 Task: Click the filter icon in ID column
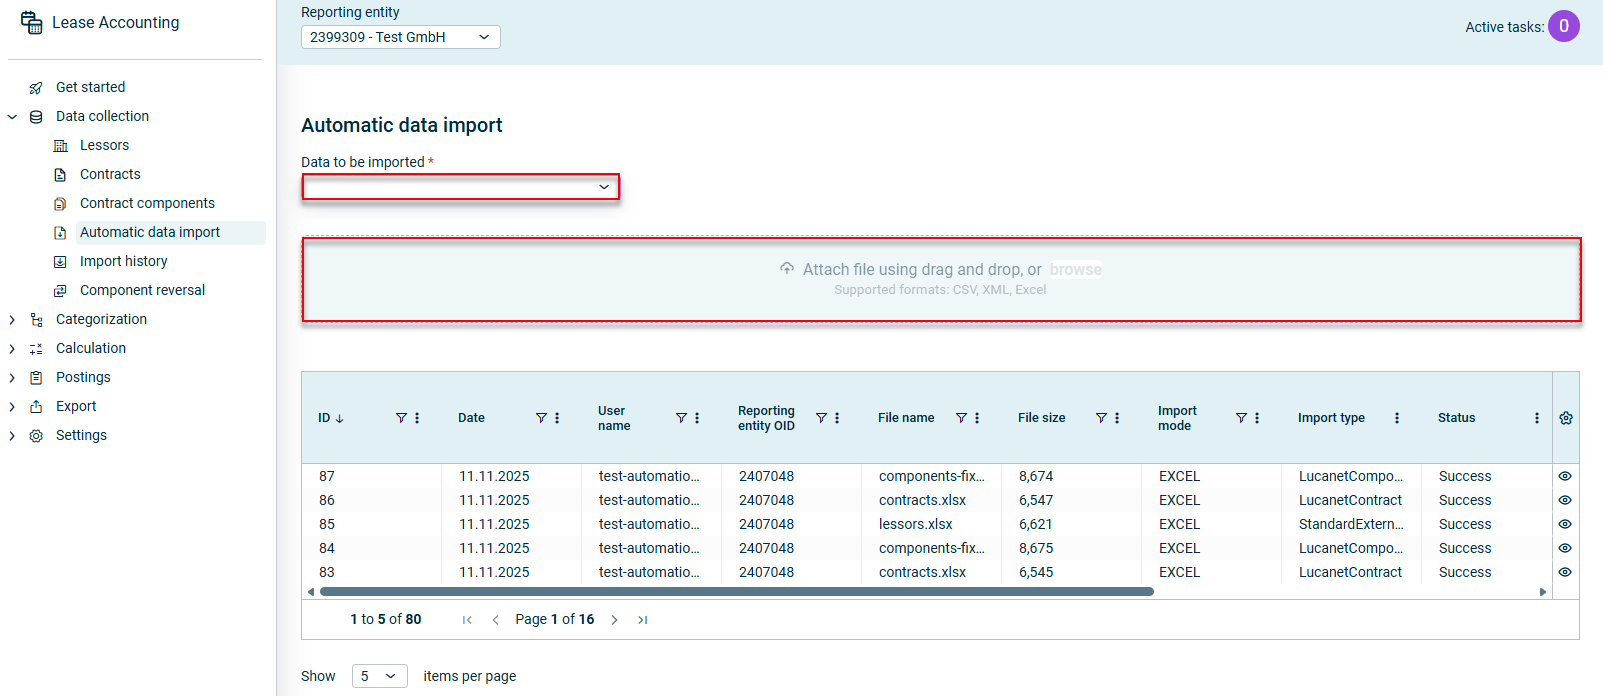point(401,418)
